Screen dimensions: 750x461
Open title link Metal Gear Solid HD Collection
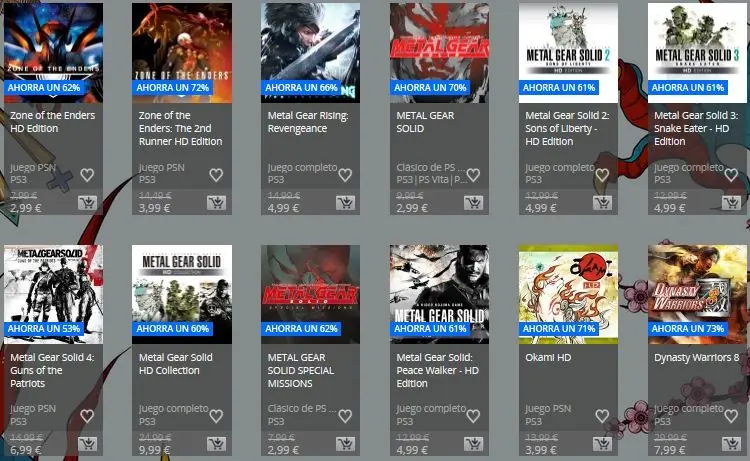point(176,364)
